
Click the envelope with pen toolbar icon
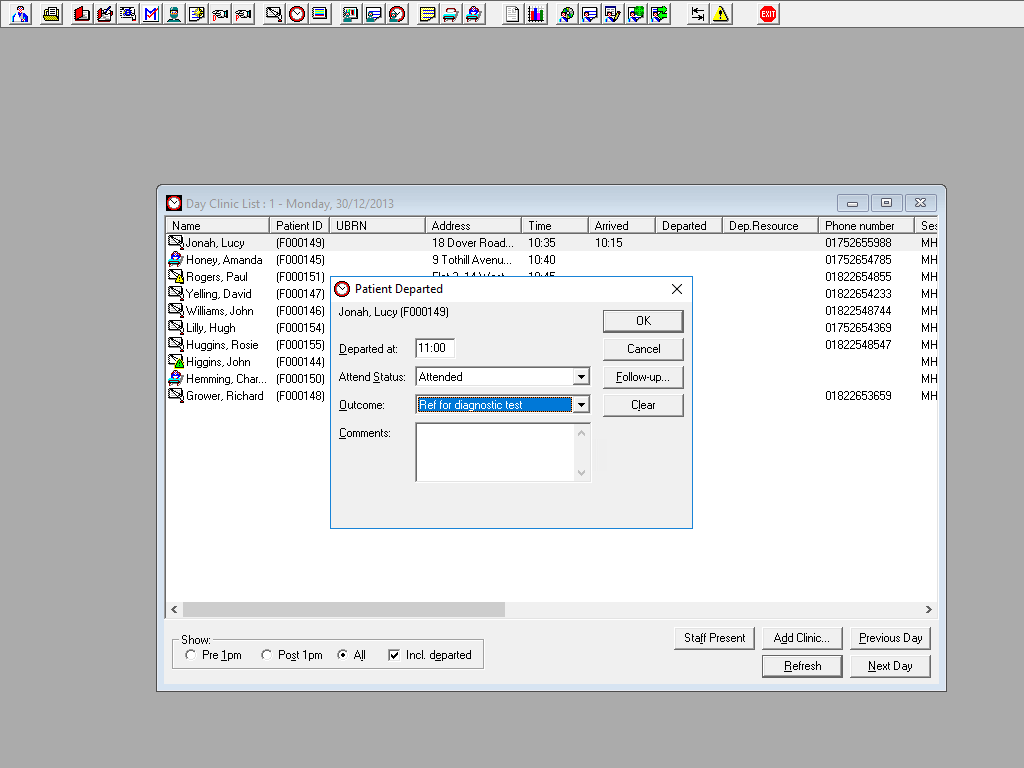(x=274, y=14)
